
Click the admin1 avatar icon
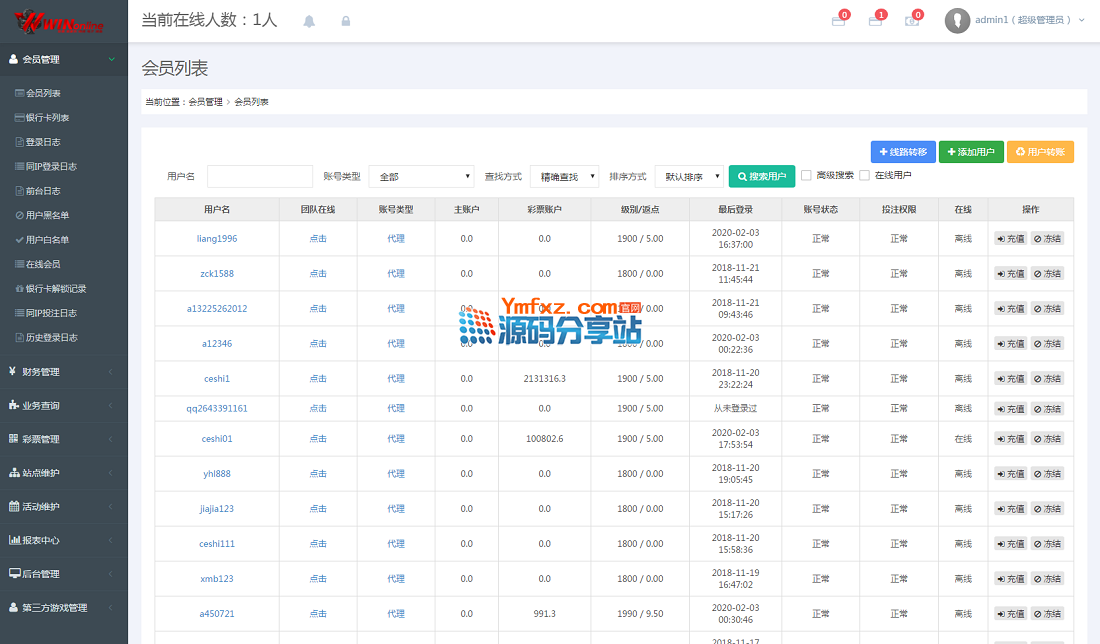click(957, 20)
